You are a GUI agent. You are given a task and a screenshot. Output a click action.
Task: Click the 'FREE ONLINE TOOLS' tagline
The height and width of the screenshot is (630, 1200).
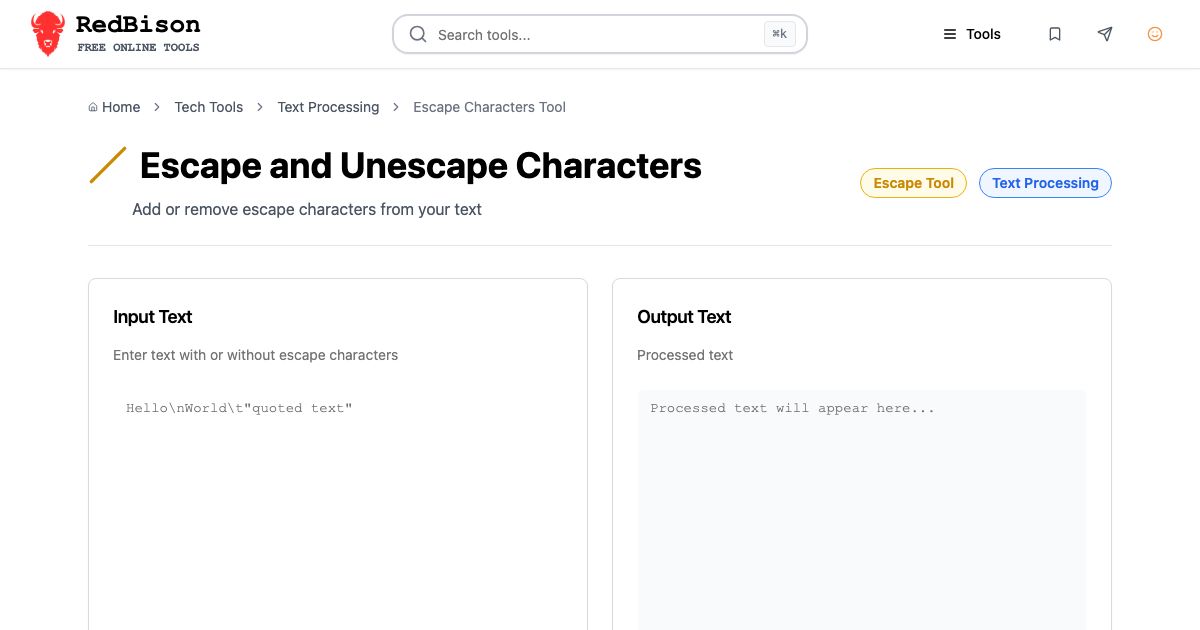click(x=138, y=47)
